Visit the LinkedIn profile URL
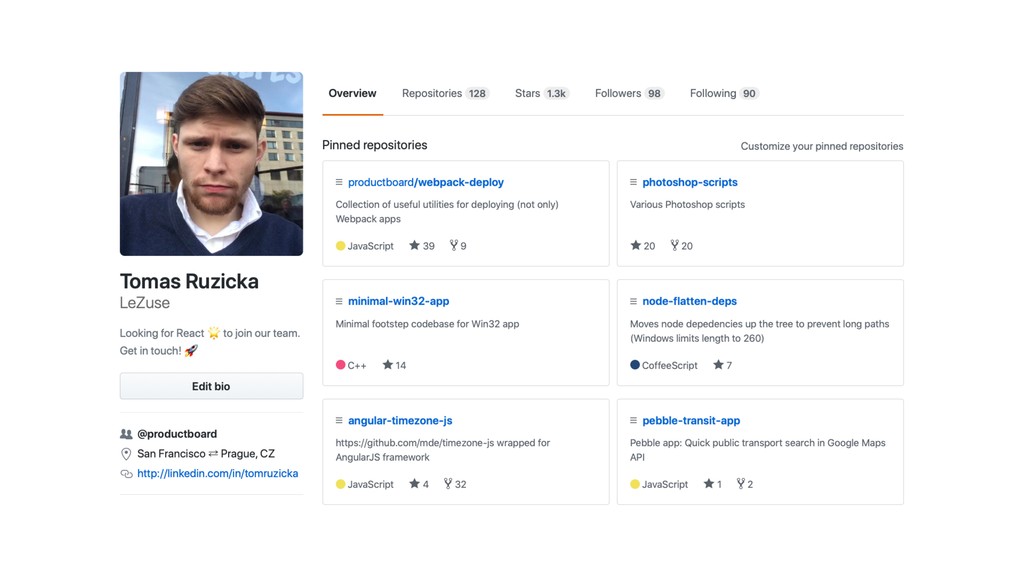This screenshot has height=576, width=1024. [x=217, y=474]
